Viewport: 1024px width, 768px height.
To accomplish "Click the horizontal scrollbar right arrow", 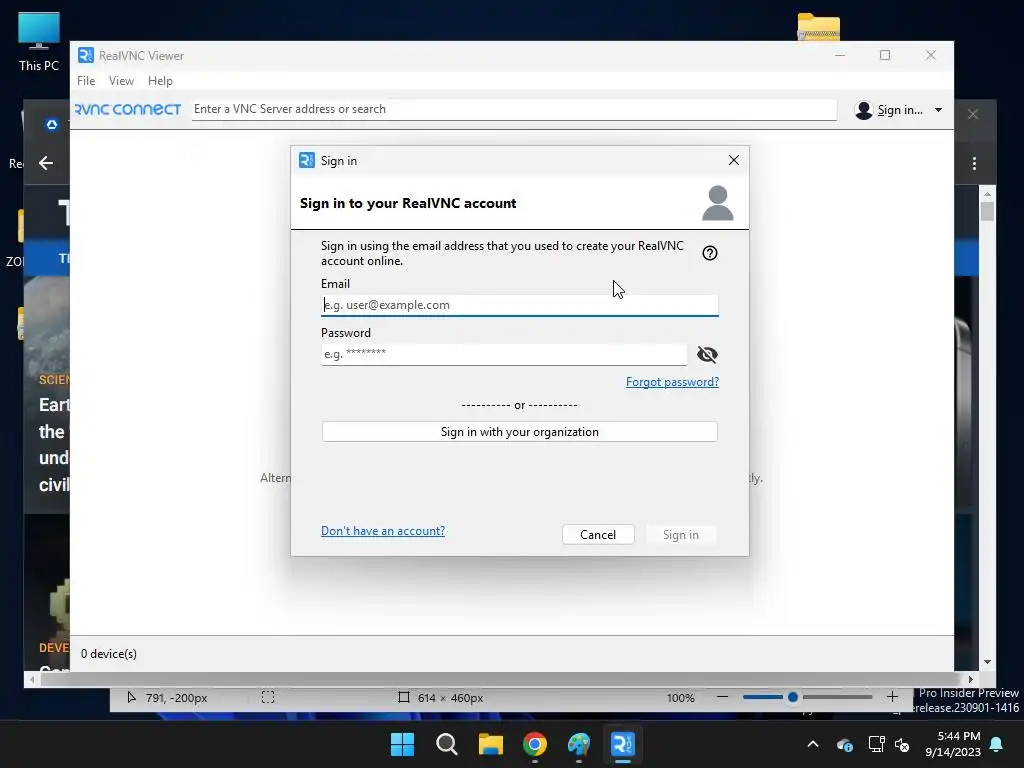I will [971, 679].
